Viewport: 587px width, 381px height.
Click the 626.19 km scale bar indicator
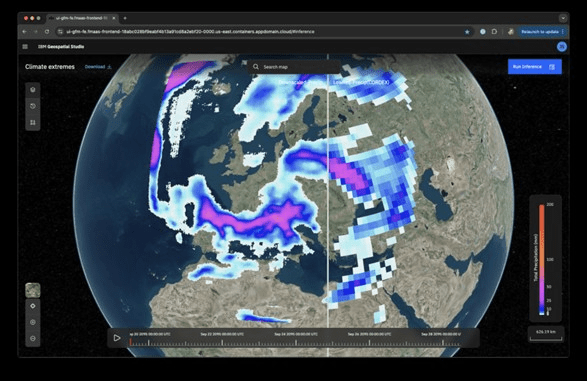coord(546,334)
